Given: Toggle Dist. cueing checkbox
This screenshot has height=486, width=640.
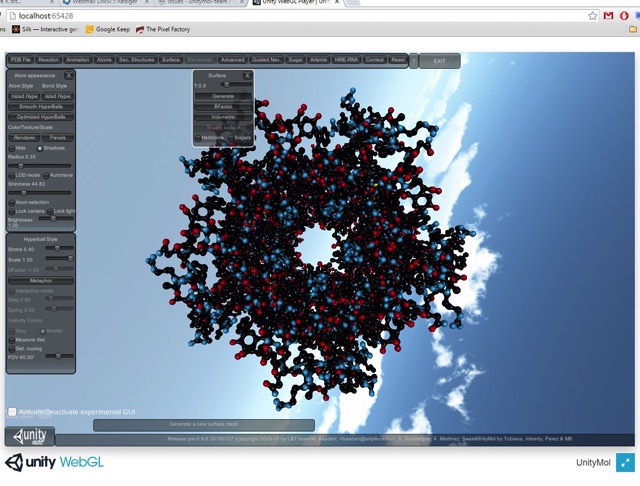Looking at the screenshot, I should (x=12, y=349).
